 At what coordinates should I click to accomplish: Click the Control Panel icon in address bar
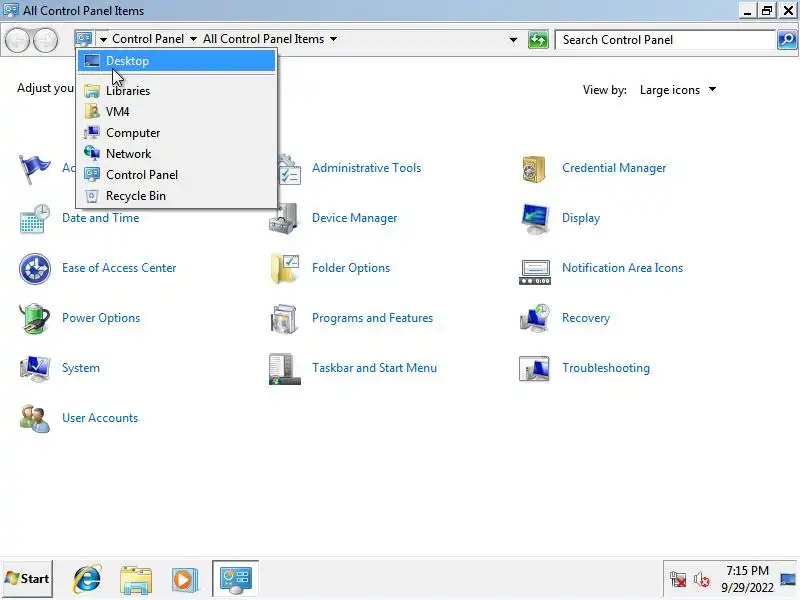[x=84, y=39]
